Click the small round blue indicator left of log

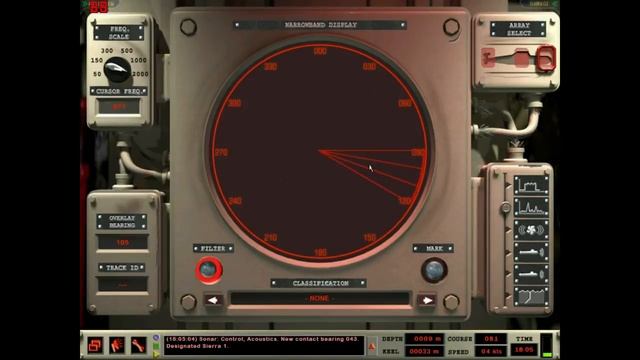(x=156, y=338)
